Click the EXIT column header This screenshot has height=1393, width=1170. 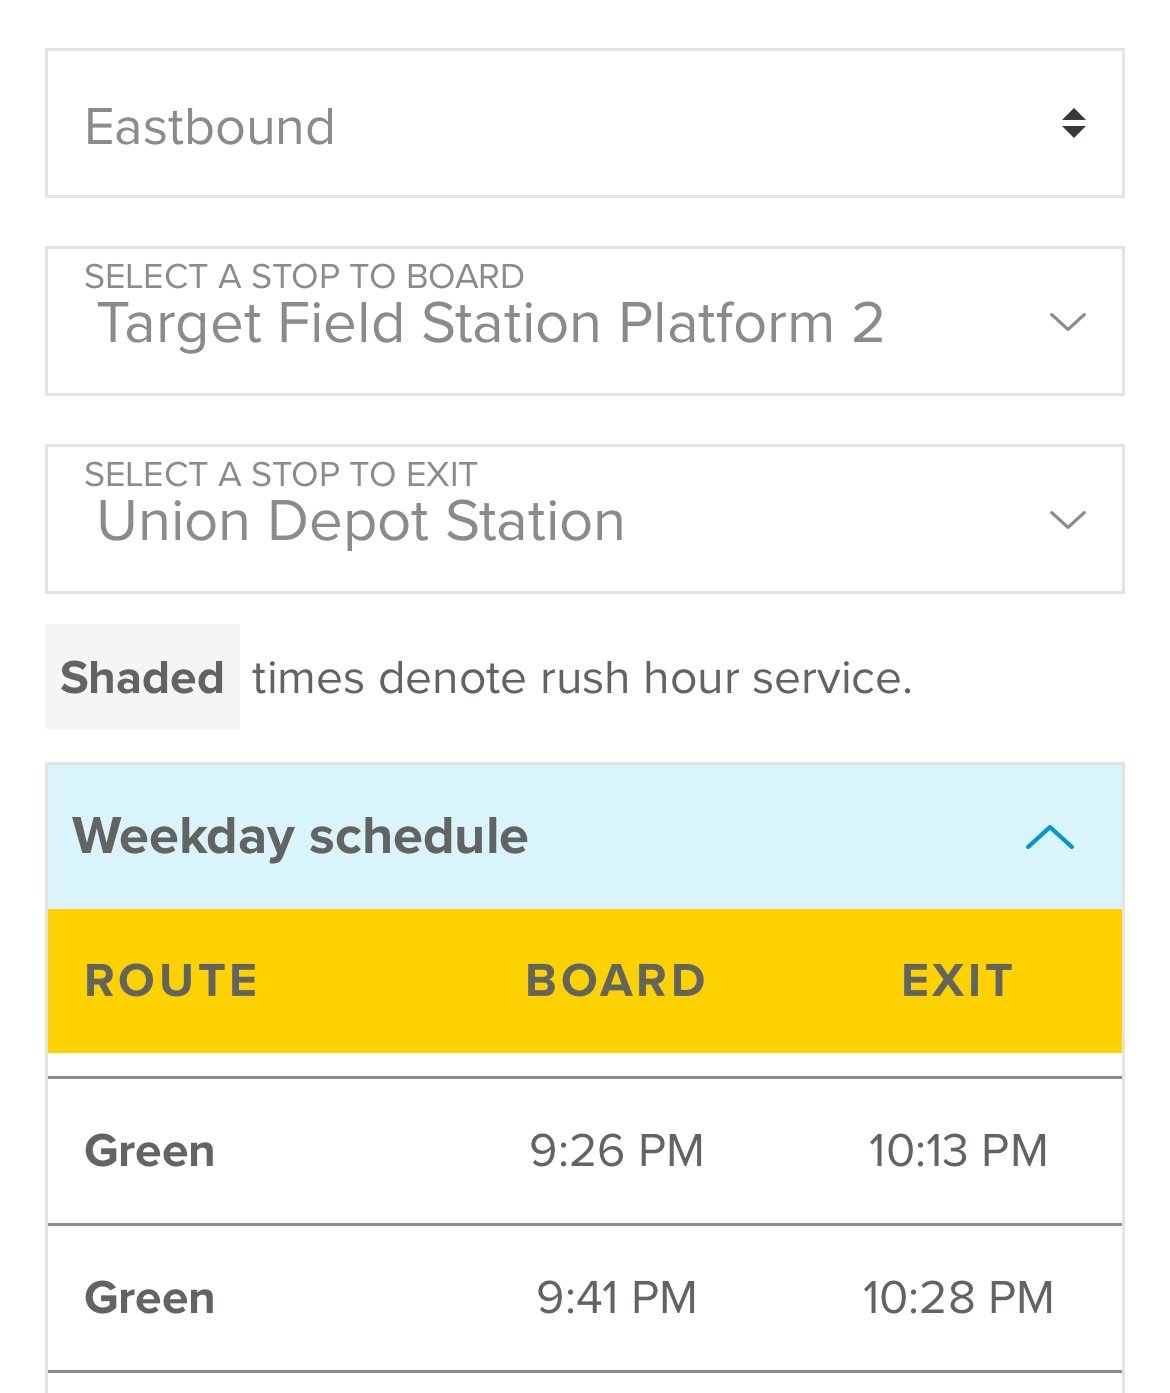(x=957, y=981)
